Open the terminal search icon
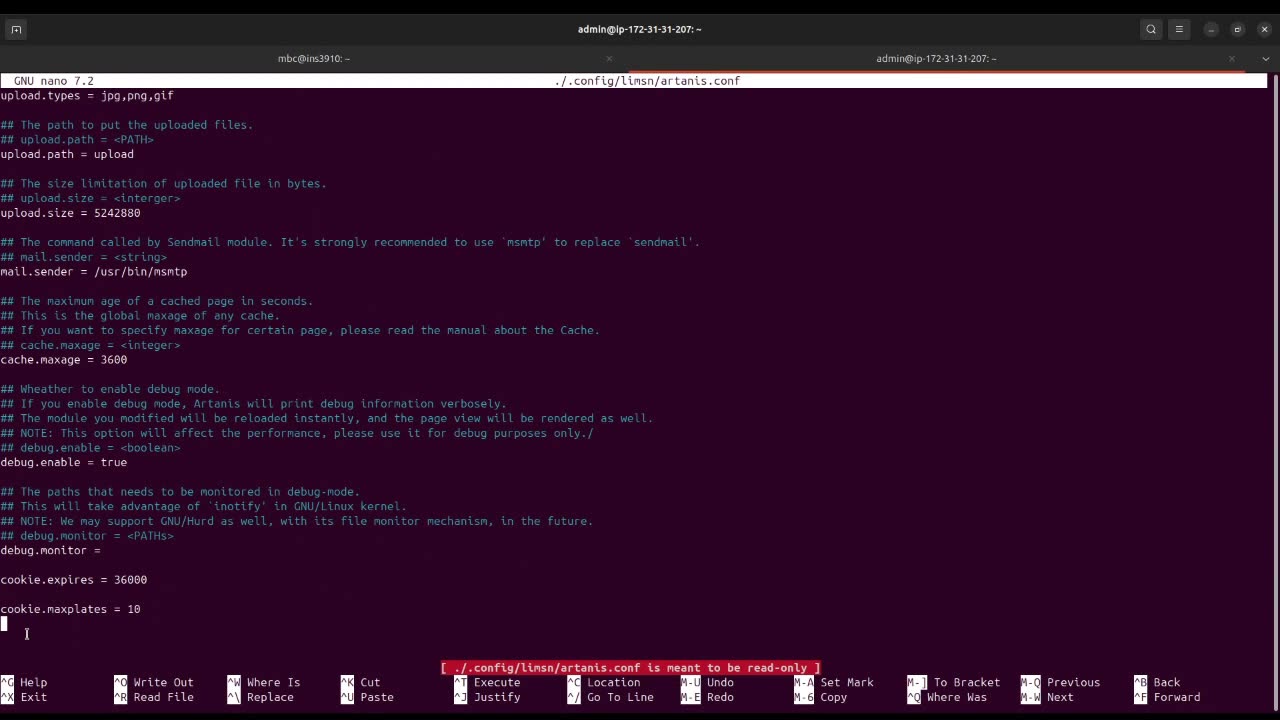This screenshot has height=720, width=1280. 1151,29
